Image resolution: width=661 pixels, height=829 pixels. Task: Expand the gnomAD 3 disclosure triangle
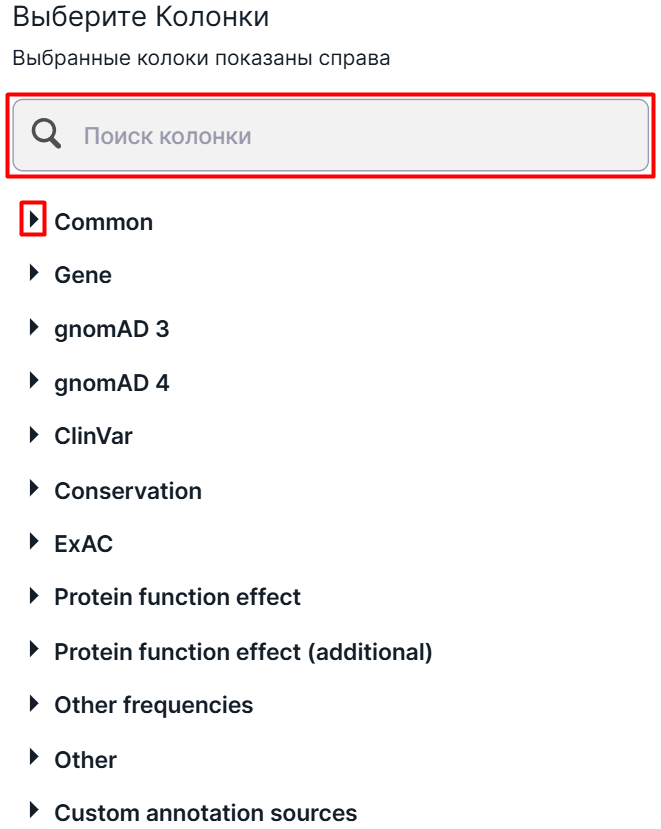[x=34, y=327]
